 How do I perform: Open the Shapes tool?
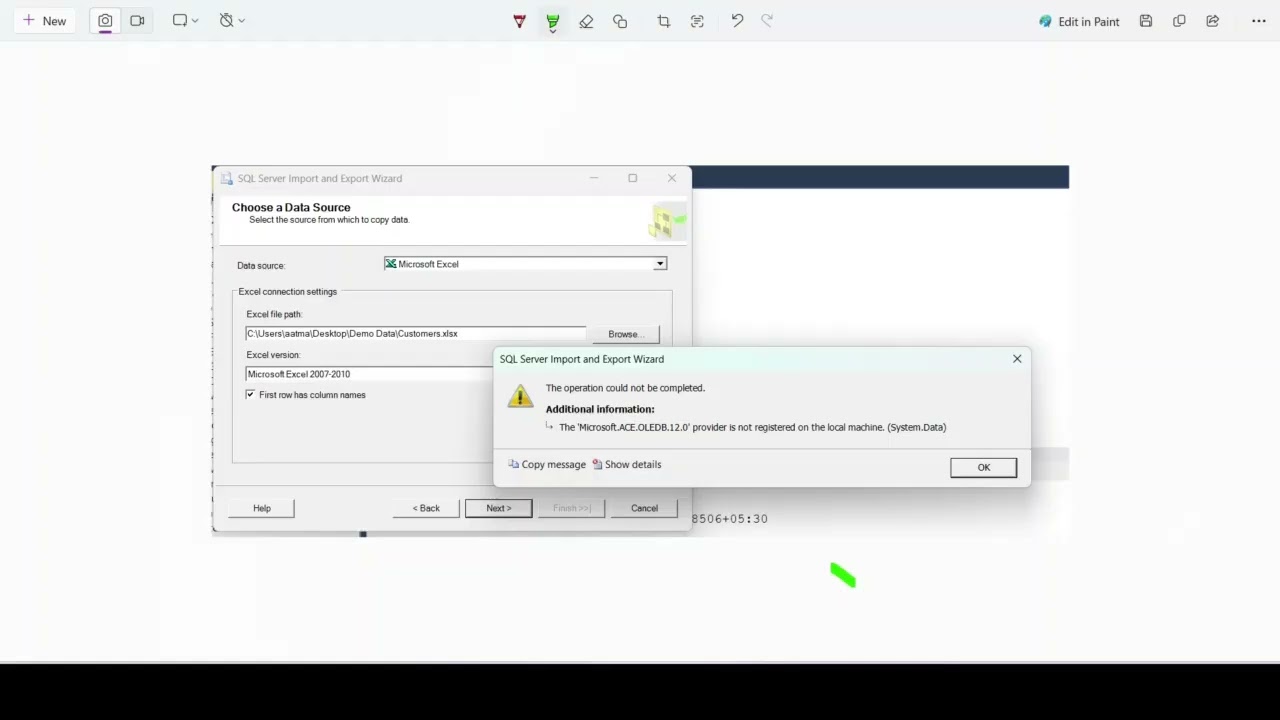[x=620, y=21]
